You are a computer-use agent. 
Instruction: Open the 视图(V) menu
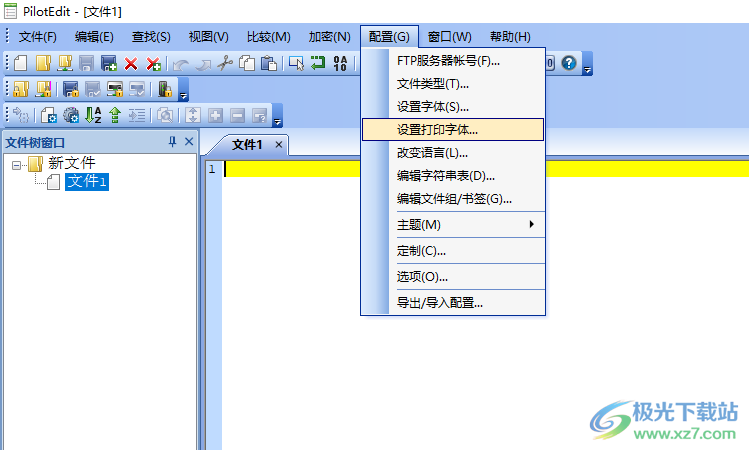point(208,37)
